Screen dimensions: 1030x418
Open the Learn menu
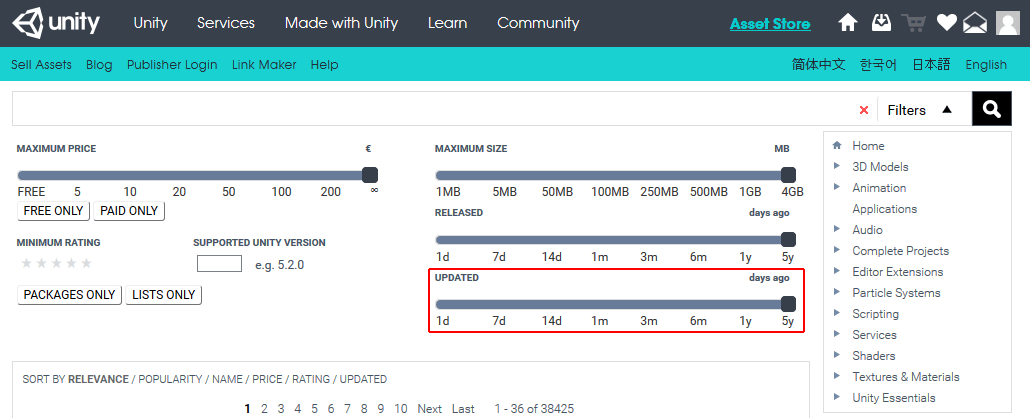[447, 23]
